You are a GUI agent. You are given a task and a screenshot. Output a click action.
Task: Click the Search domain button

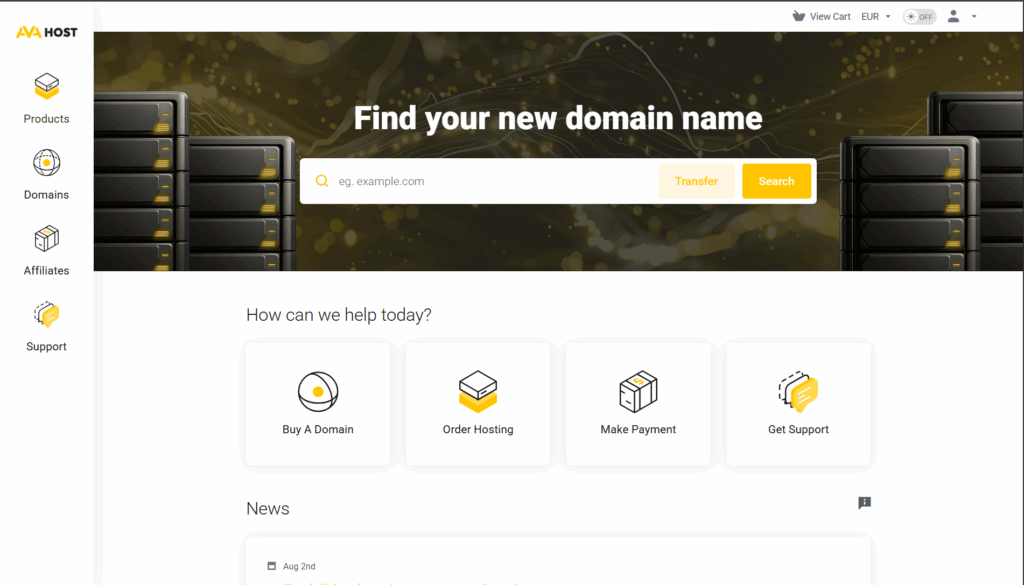pos(776,181)
